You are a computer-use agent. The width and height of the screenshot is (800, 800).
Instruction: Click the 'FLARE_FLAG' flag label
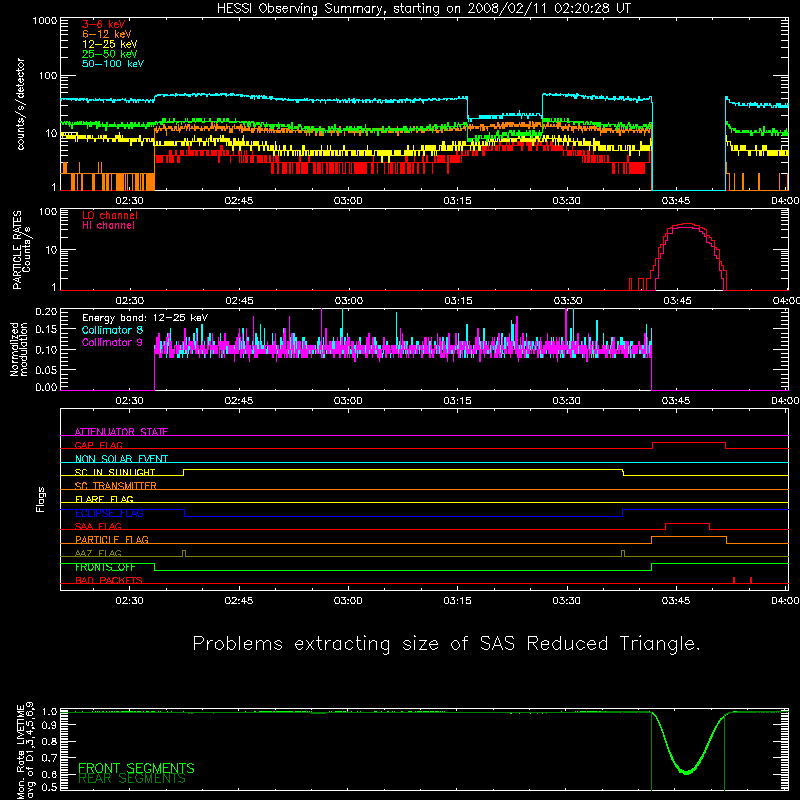pos(104,499)
